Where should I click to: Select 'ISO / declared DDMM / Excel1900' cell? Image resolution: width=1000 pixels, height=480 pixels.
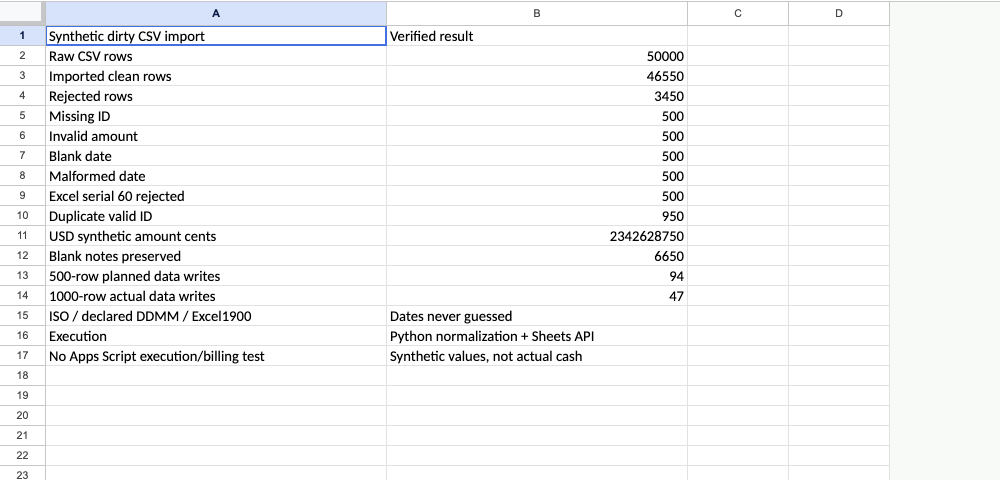[216, 316]
